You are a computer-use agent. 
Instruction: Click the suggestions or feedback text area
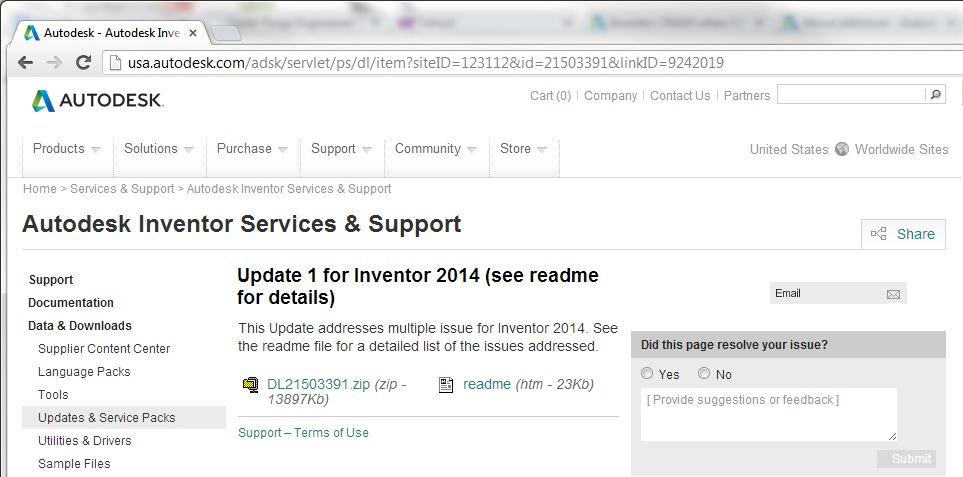coord(768,414)
